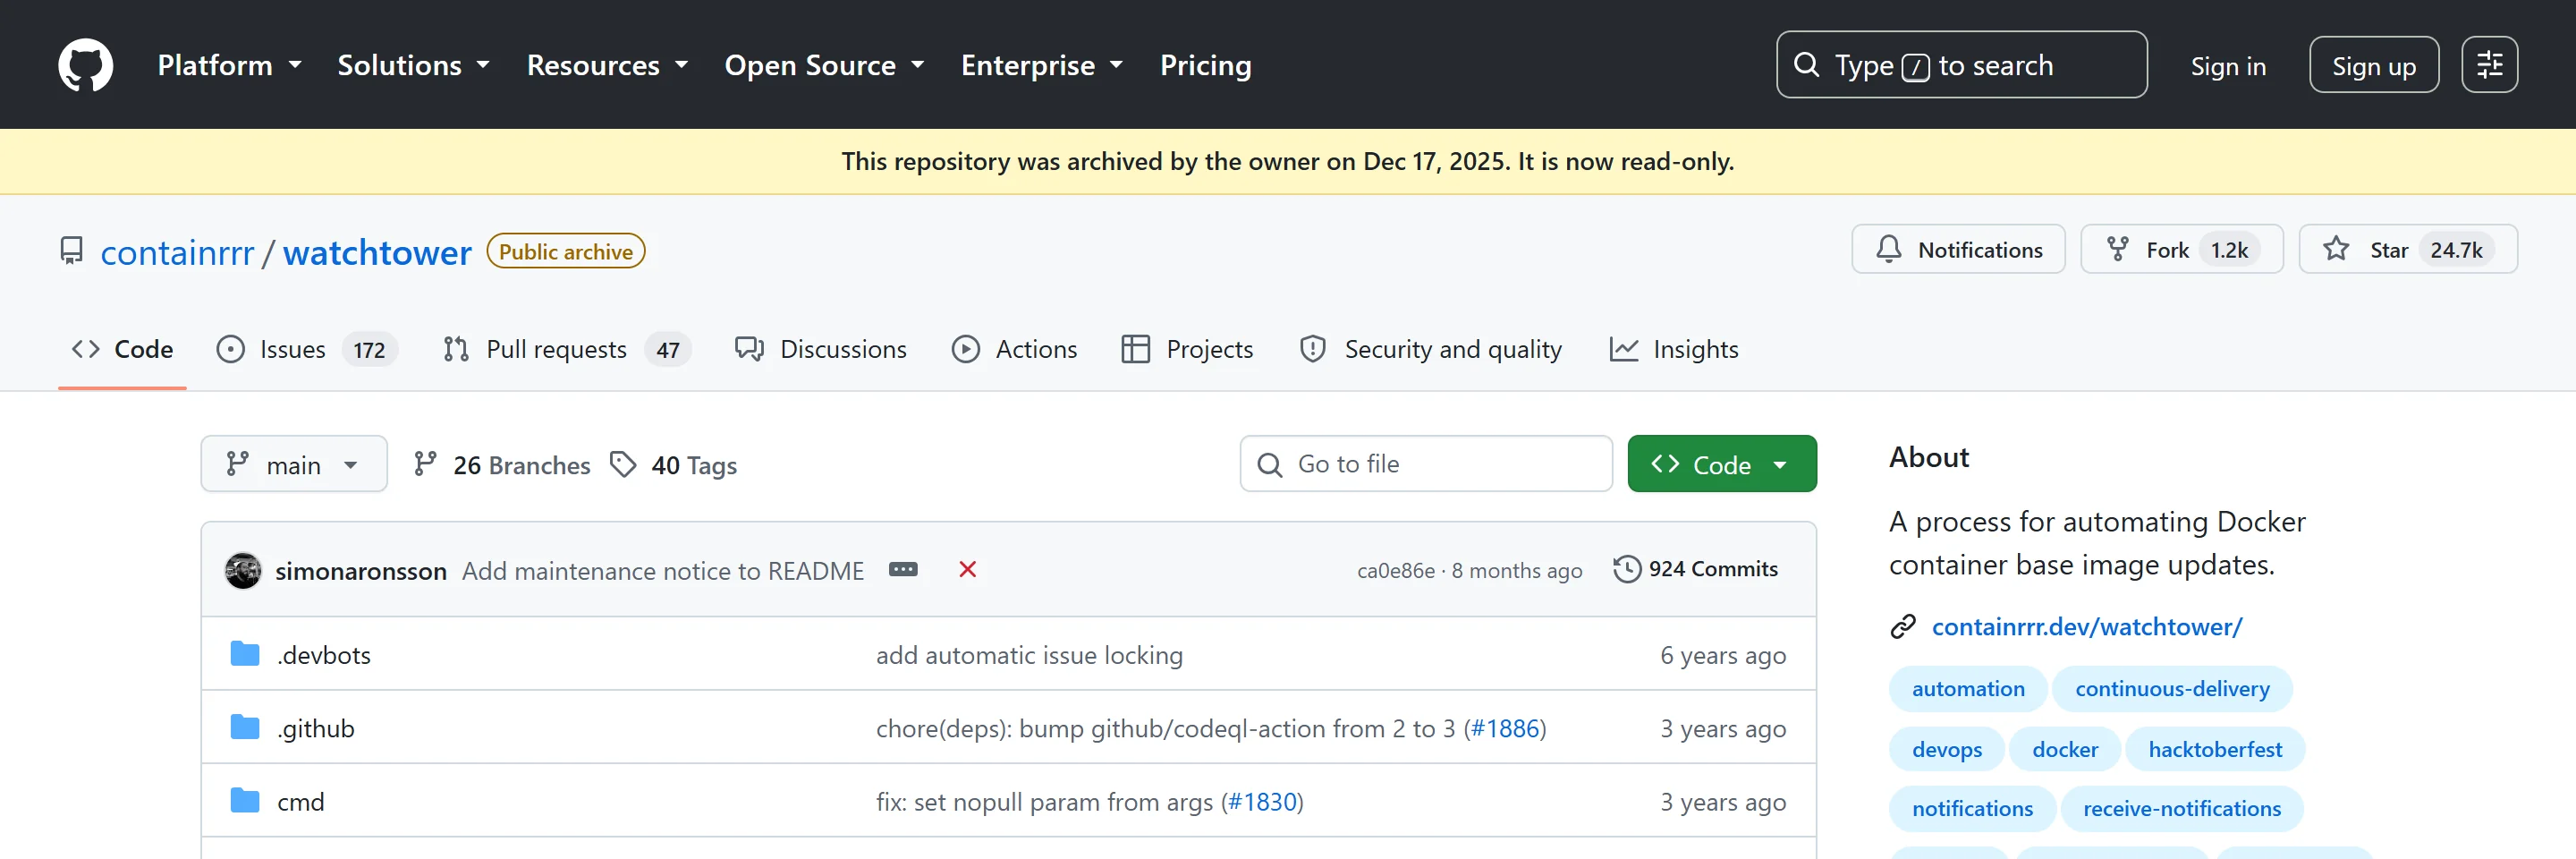The image size is (2576, 859).
Task: Expand commit message via ellipsis icon
Action: [x=903, y=569]
